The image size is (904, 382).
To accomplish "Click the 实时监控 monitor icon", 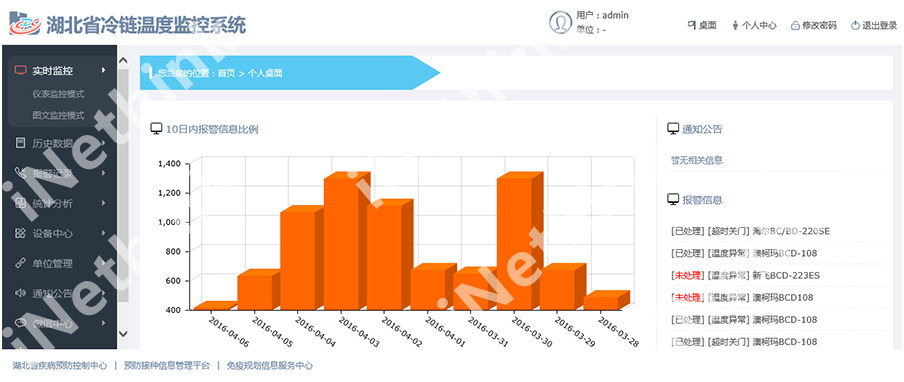I will [21, 71].
